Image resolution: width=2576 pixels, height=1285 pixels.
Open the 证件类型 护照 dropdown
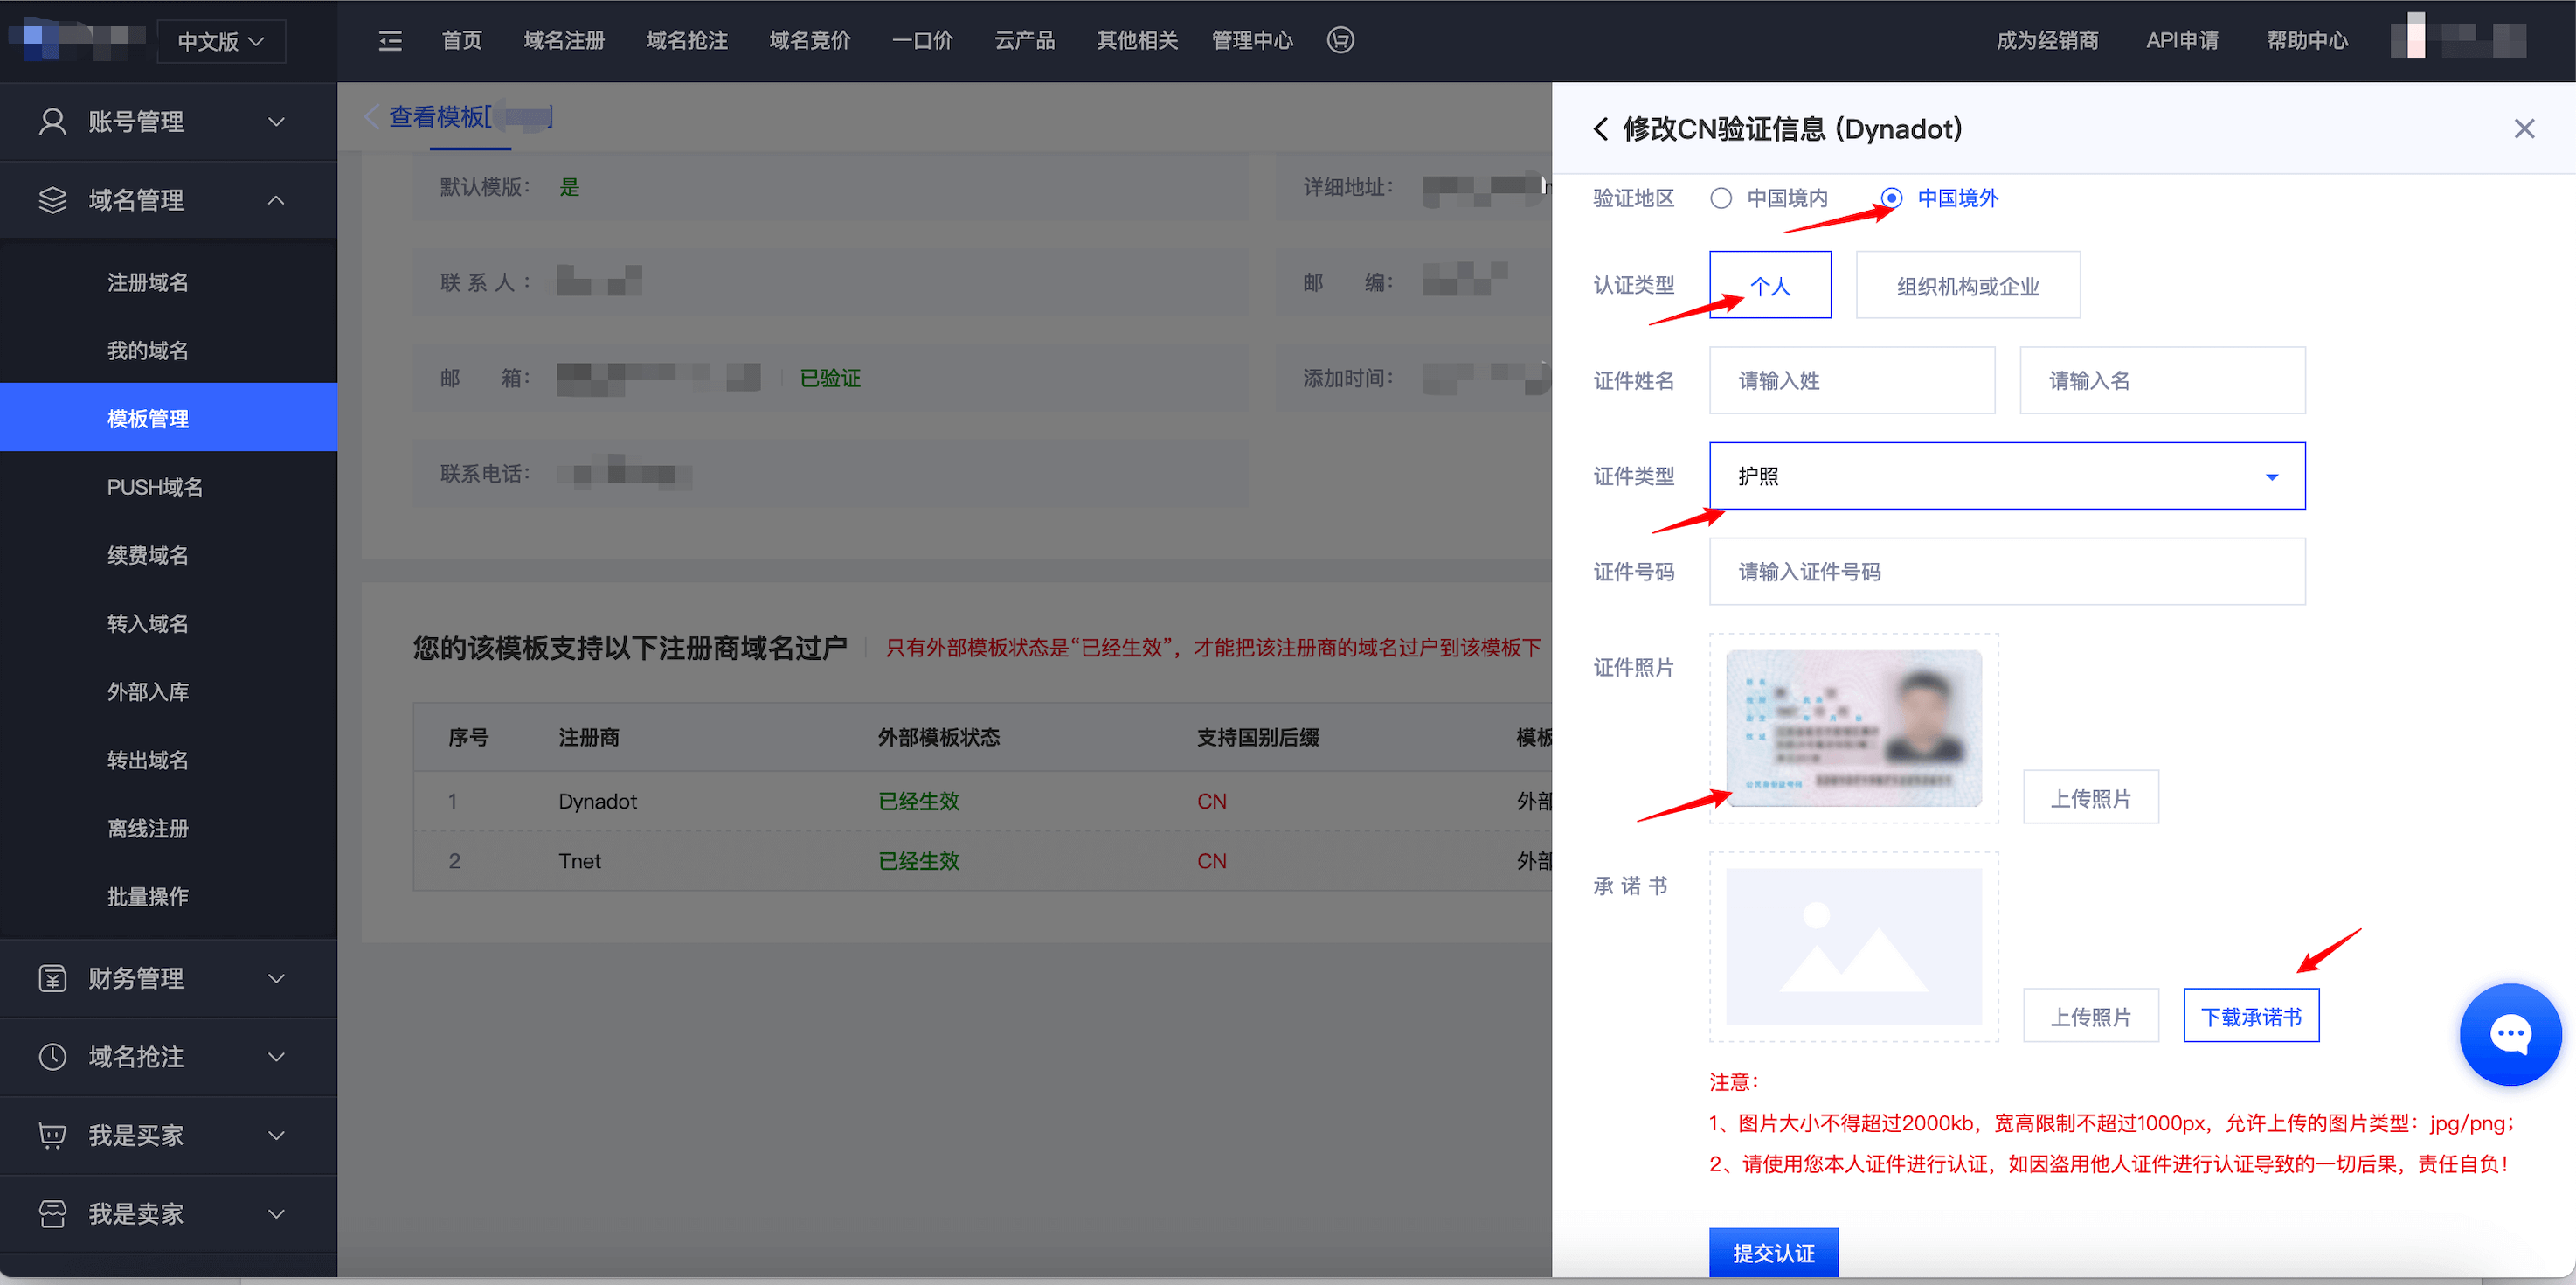pos(2006,476)
